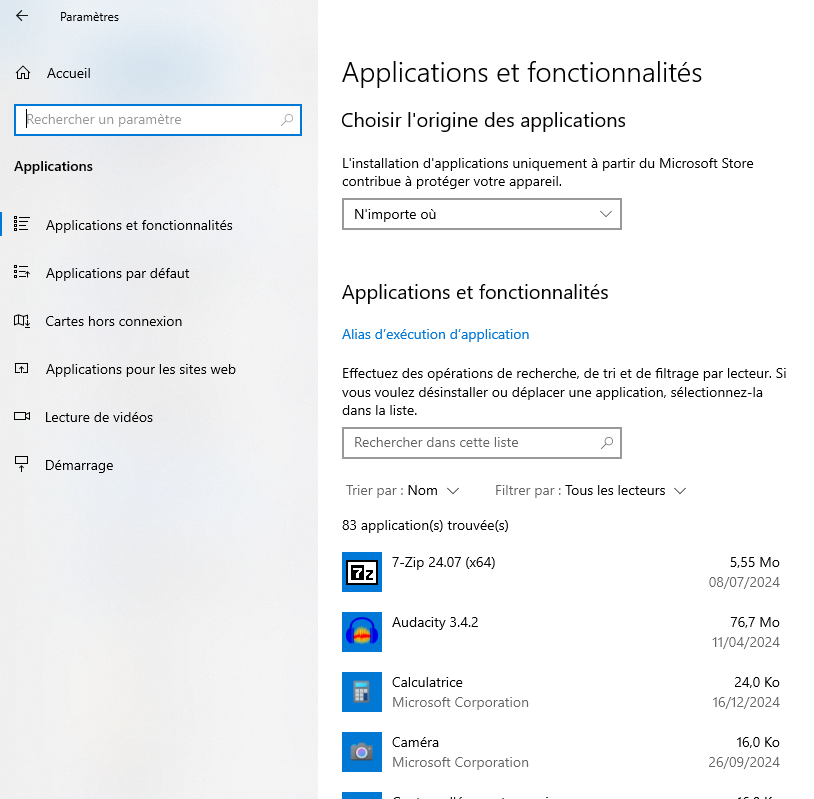Open Lecture de vidéos settings
The width and height of the screenshot is (814, 799).
click(99, 417)
